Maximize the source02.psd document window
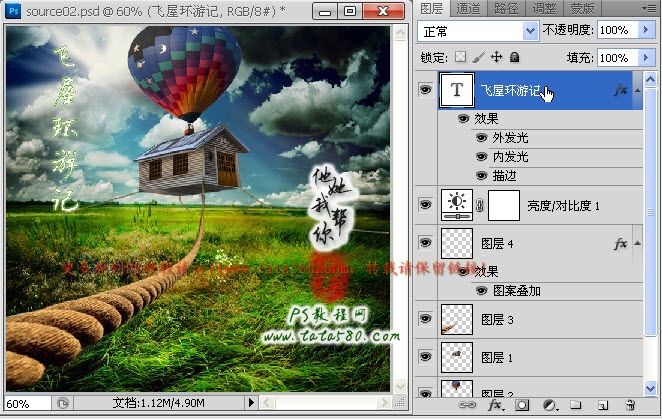The height and width of the screenshot is (419, 662). [x=350, y=11]
